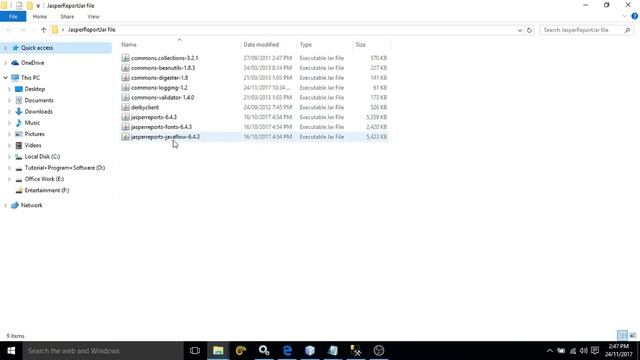Open Task View from the taskbar

click(x=195, y=351)
